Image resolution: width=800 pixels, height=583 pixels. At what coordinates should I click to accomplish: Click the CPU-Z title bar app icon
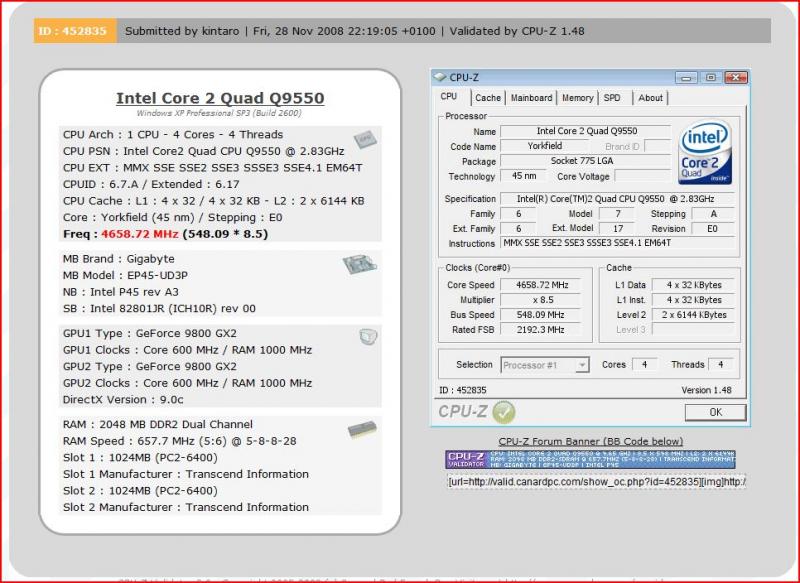click(439, 78)
